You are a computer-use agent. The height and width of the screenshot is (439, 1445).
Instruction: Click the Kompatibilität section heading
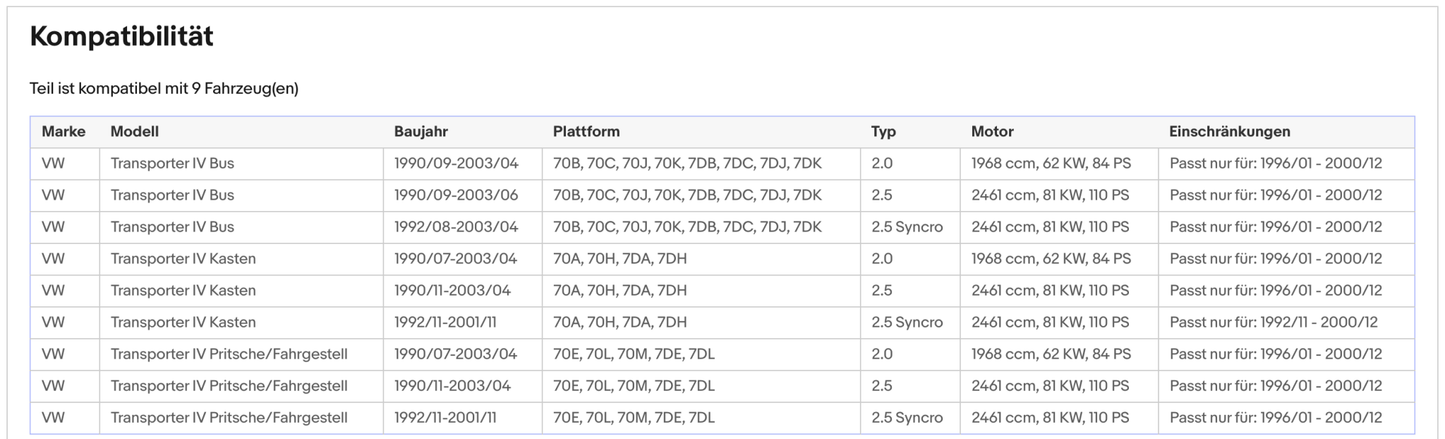(x=121, y=37)
